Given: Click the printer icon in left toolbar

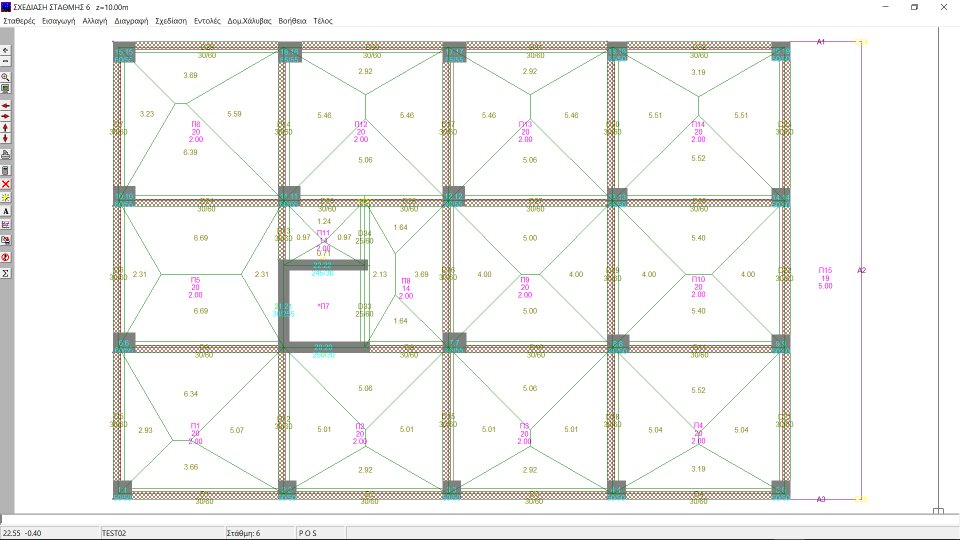Looking at the screenshot, I should 6,155.
